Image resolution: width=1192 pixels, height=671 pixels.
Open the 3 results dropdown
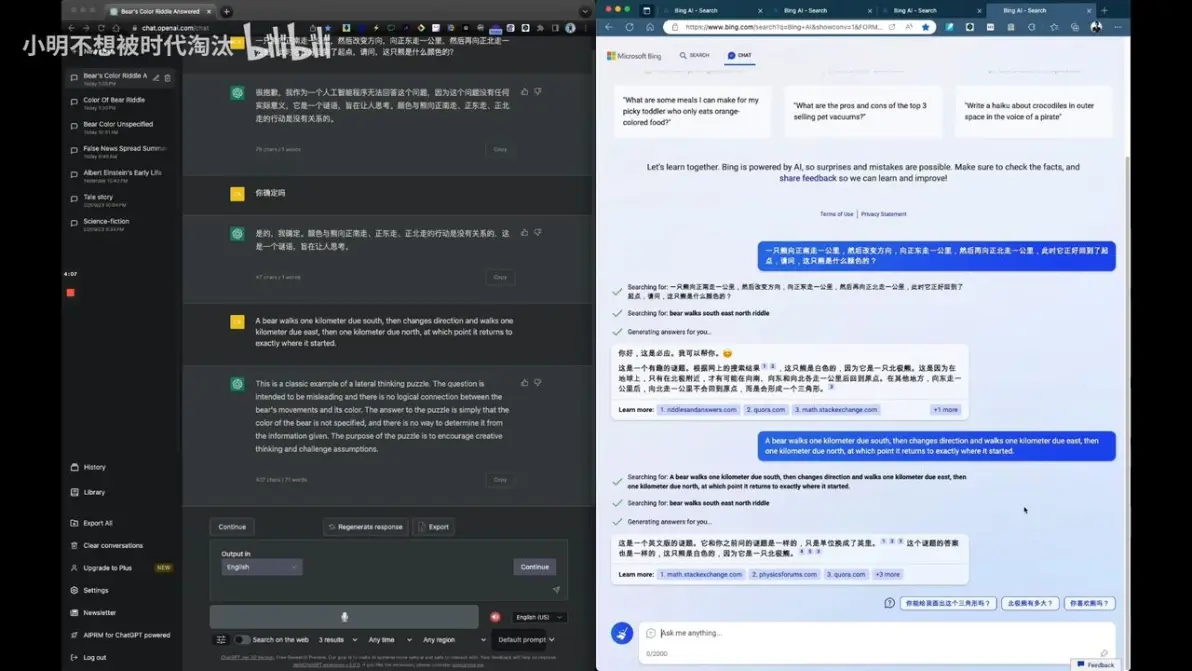338,640
